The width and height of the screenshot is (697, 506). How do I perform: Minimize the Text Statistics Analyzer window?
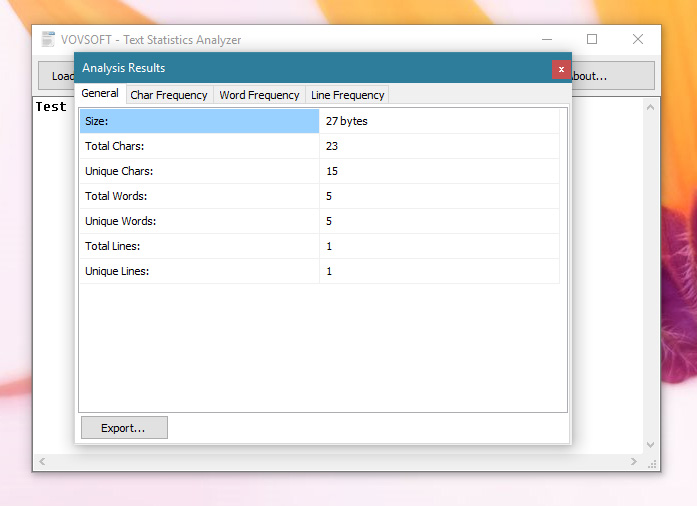pyautogui.click(x=547, y=39)
